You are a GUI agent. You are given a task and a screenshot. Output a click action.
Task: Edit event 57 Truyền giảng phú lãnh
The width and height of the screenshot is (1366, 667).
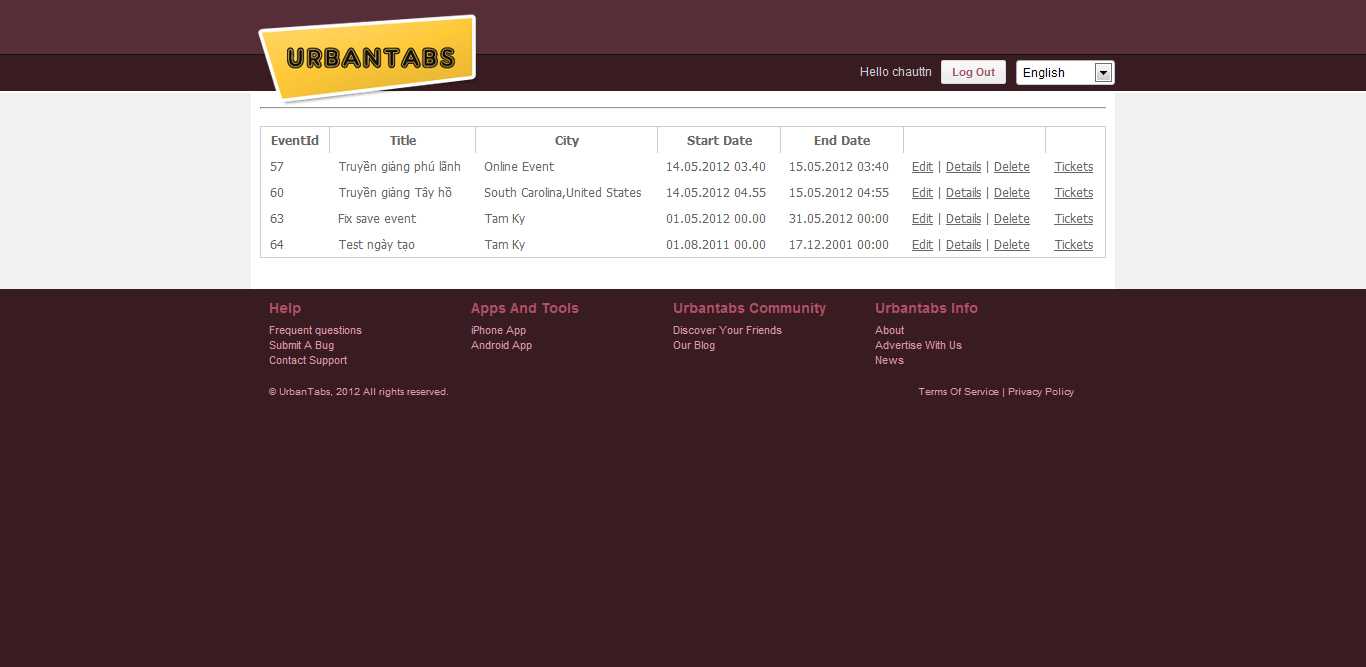click(922, 167)
